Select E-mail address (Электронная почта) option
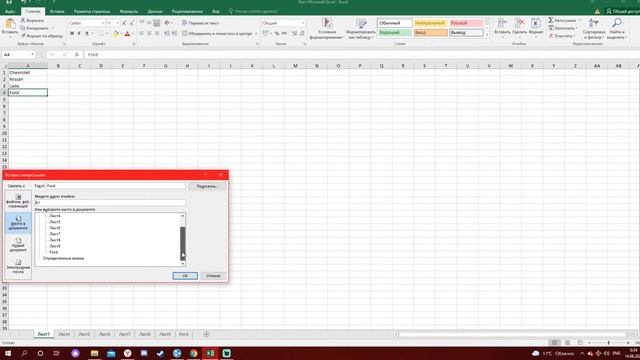Screen dimensions: 640x360 coord(18,267)
